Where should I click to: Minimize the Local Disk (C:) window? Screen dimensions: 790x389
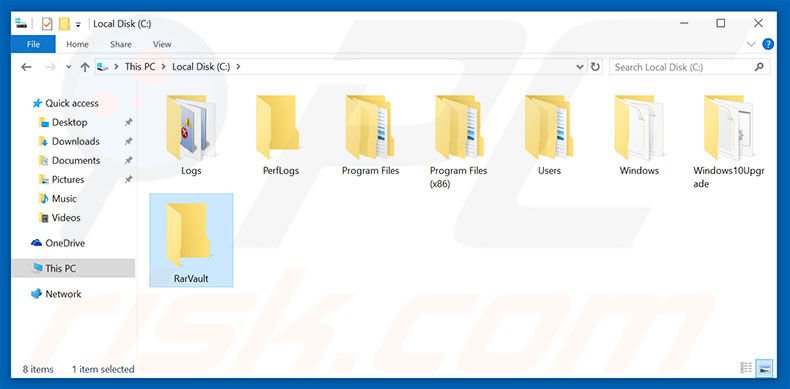pyautogui.click(x=684, y=23)
